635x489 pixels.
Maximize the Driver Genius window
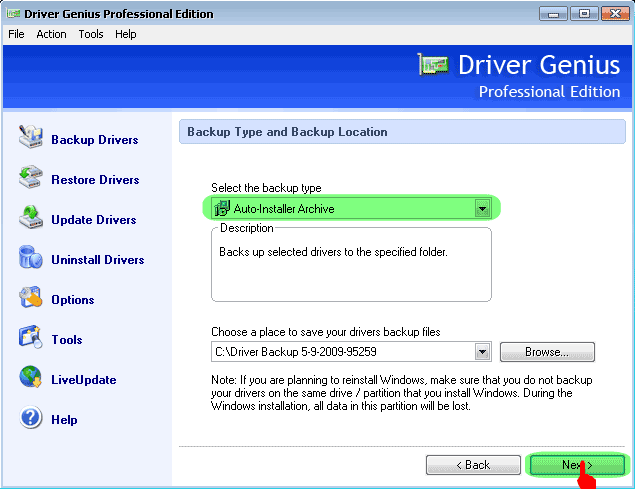[x=584, y=14]
